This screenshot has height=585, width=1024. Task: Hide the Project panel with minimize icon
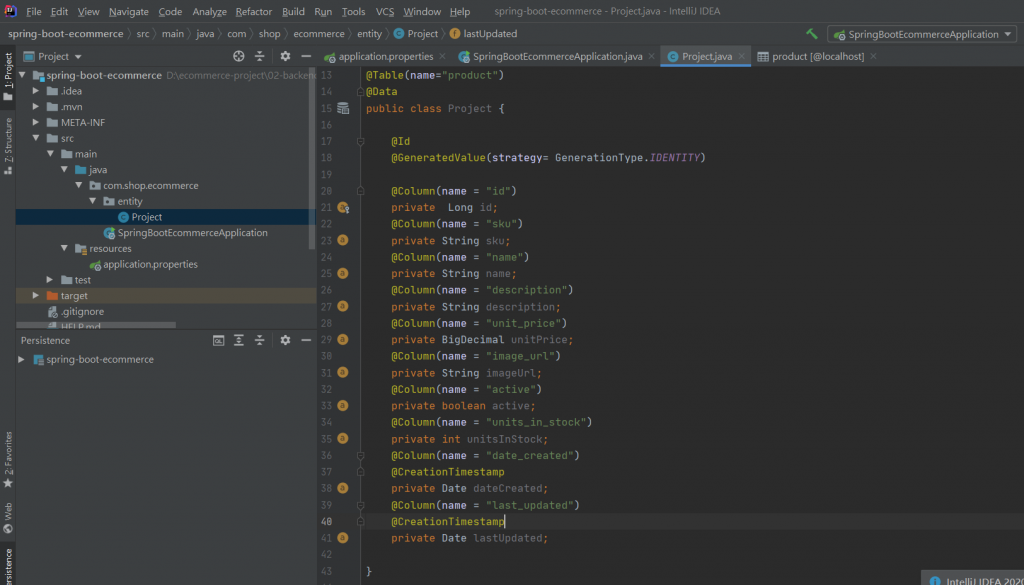coord(306,57)
